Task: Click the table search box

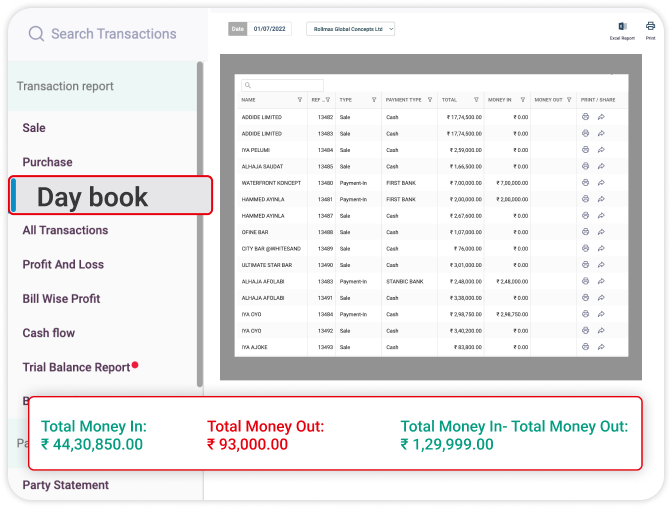Action: [x=282, y=85]
